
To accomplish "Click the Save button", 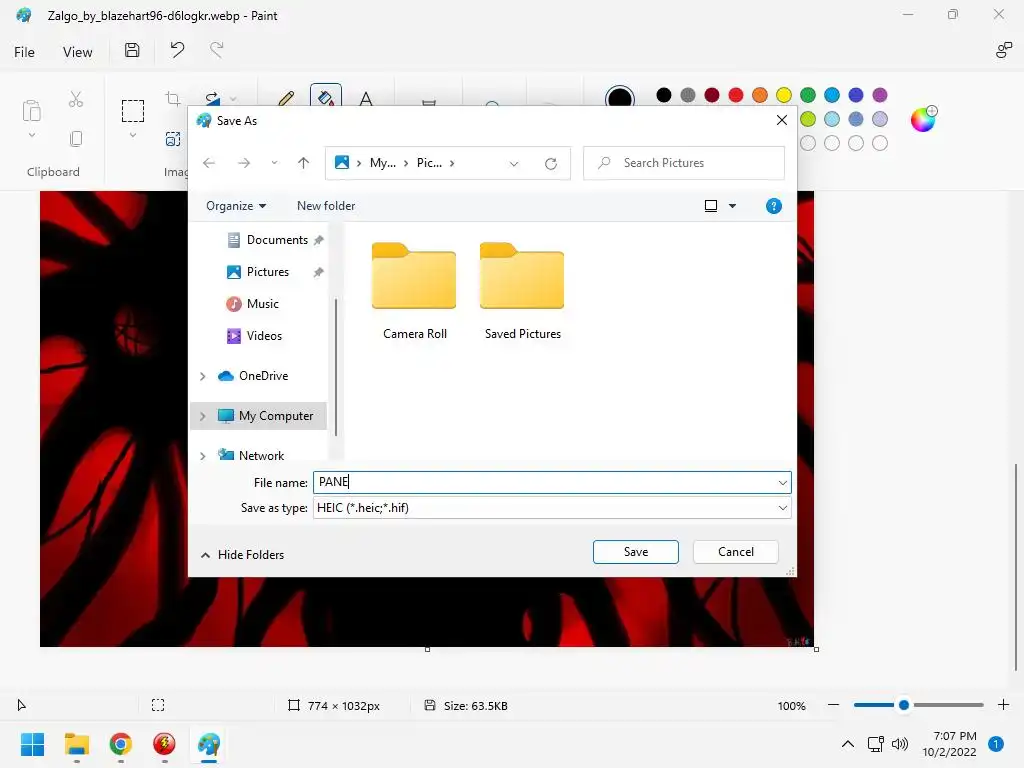I will tap(635, 552).
